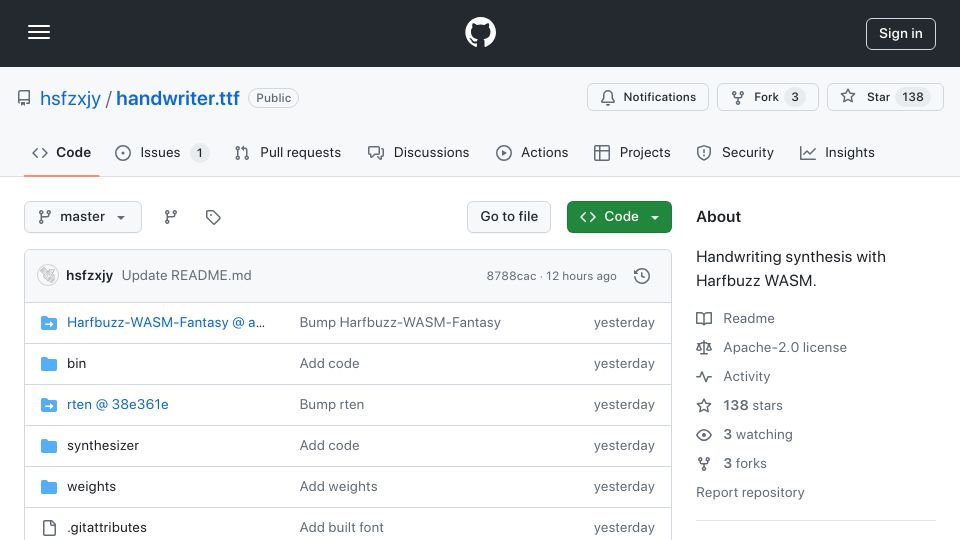The width and height of the screenshot is (960, 540).
Task: Expand the master branch dropdown
Action: [x=83, y=217]
